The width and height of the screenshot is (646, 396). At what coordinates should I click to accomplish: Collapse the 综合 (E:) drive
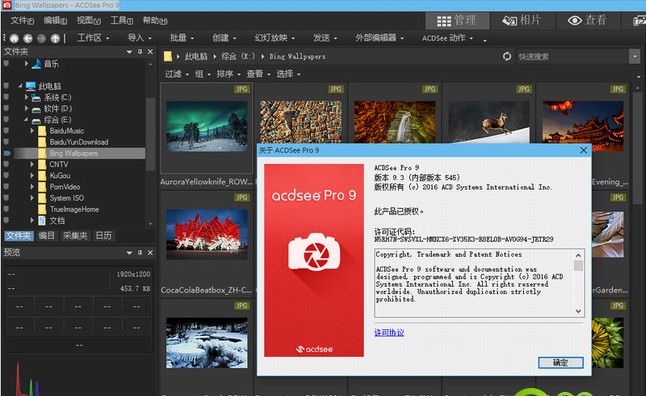tap(26, 120)
